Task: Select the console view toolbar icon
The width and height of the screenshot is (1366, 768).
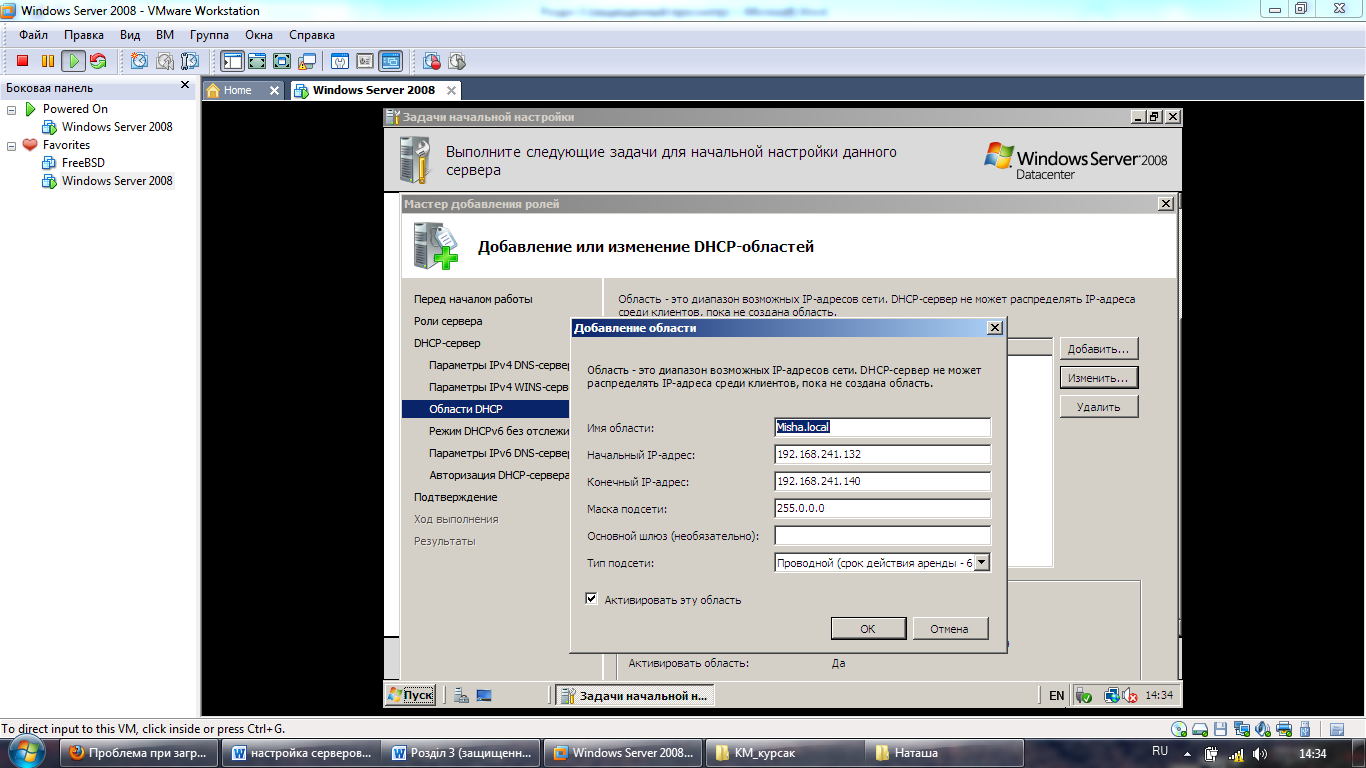Action: tap(390, 61)
